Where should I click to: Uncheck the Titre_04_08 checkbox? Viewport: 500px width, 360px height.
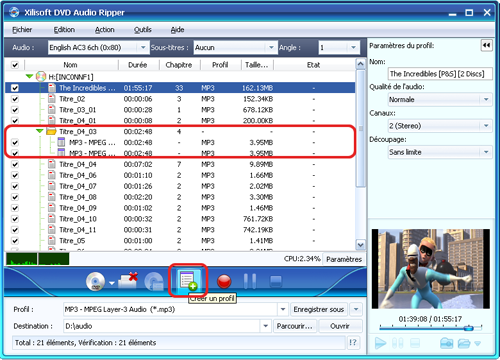[x=15, y=197]
